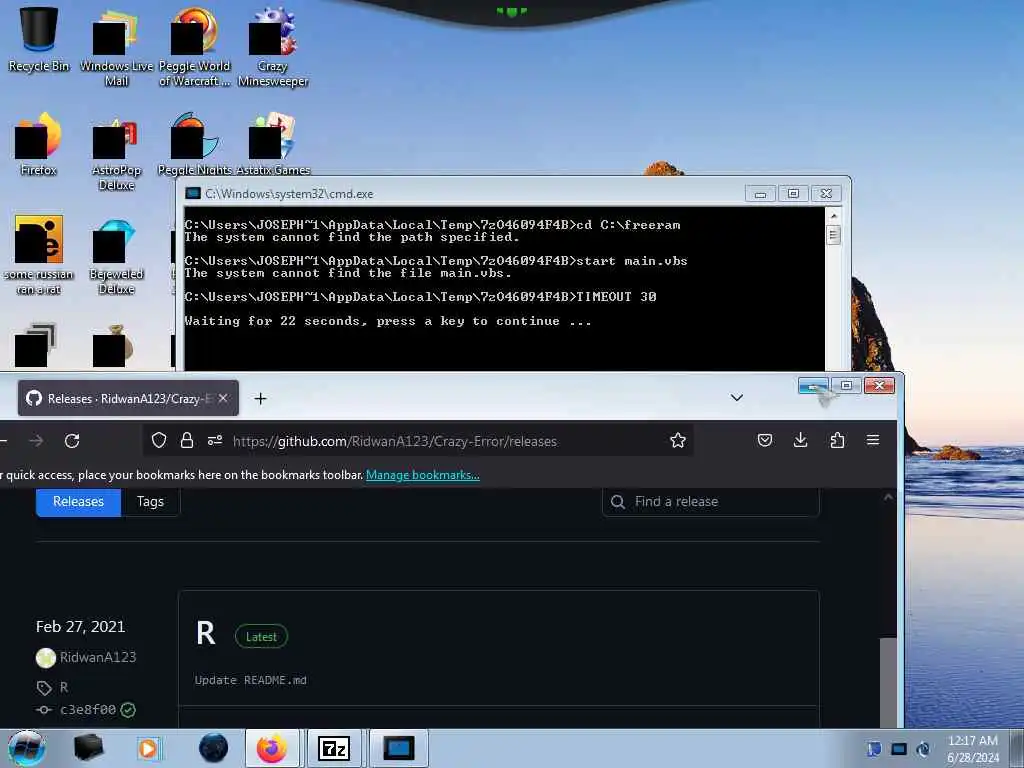
Task: Click the Find a release search field
Action: pyautogui.click(x=711, y=502)
